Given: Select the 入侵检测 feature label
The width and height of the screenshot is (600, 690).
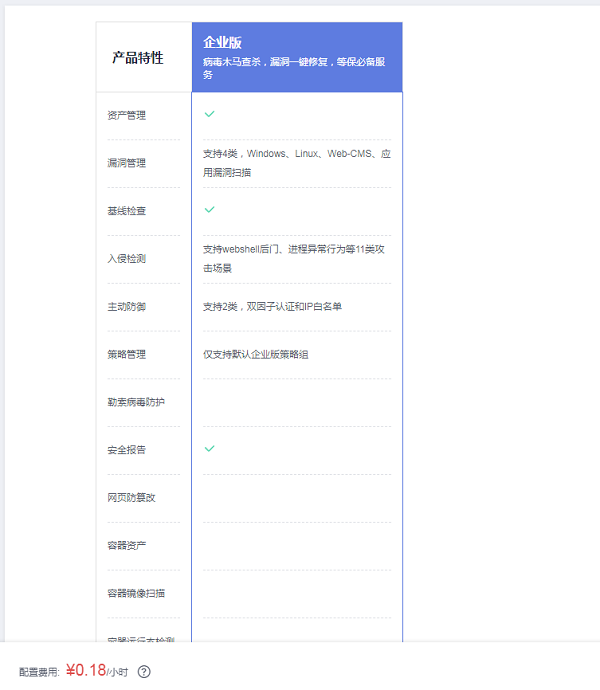Looking at the screenshot, I should point(127,259).
